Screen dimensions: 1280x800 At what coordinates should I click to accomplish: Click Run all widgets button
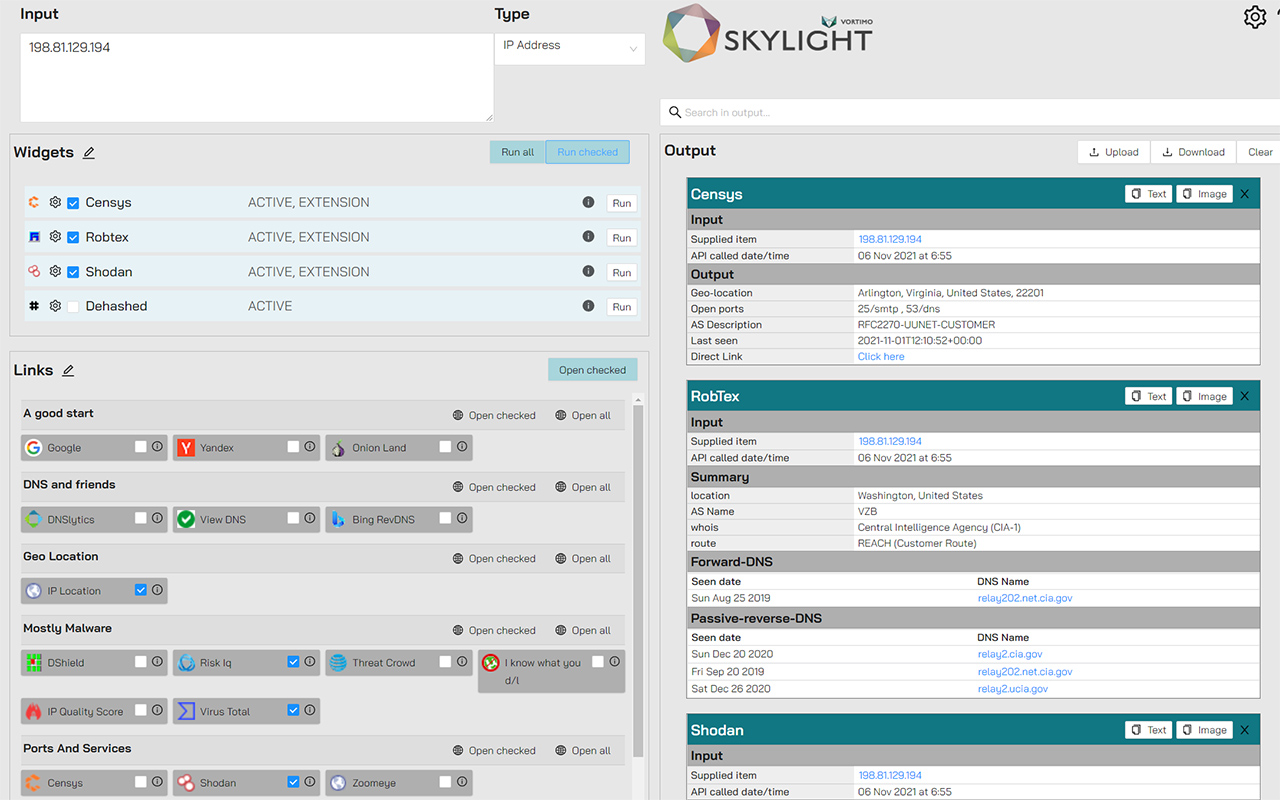tap(518, 152)
